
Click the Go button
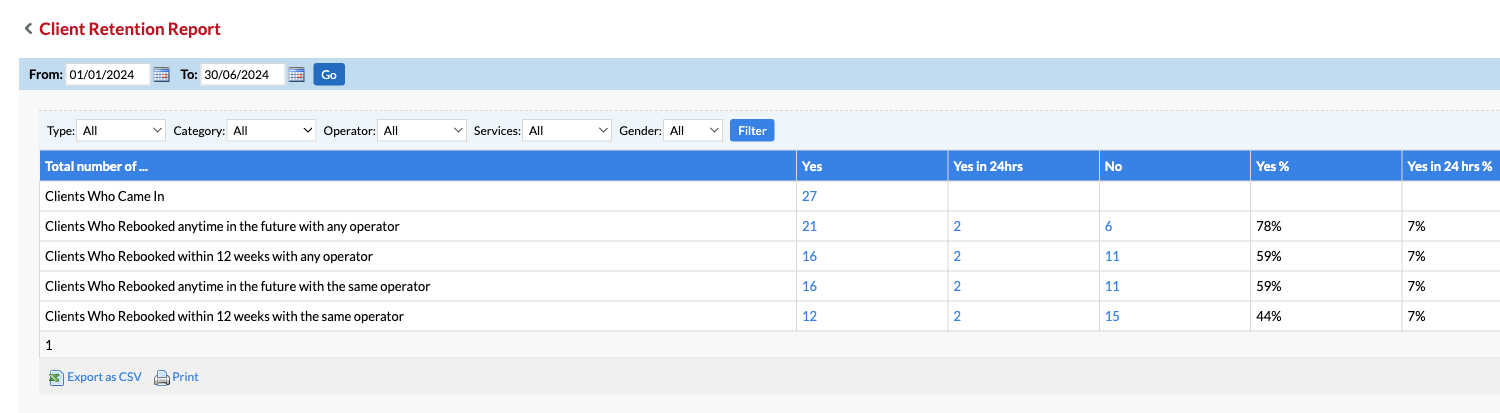point(329,74)
